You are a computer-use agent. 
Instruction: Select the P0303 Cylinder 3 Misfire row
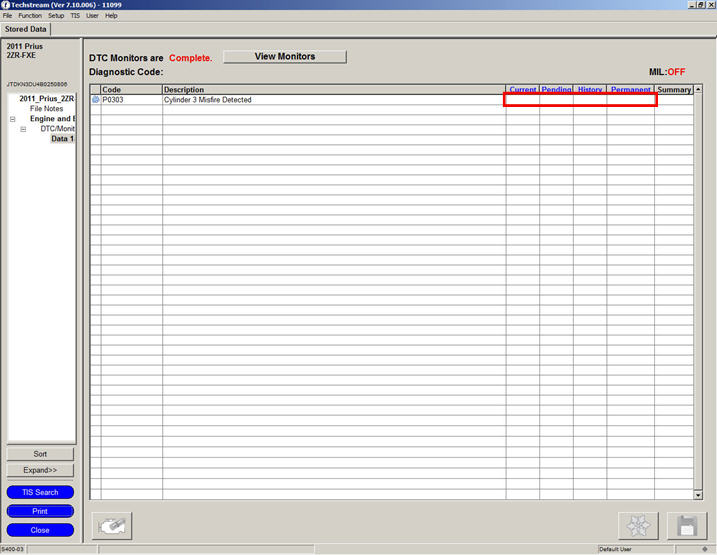click(x=300, y=100)
